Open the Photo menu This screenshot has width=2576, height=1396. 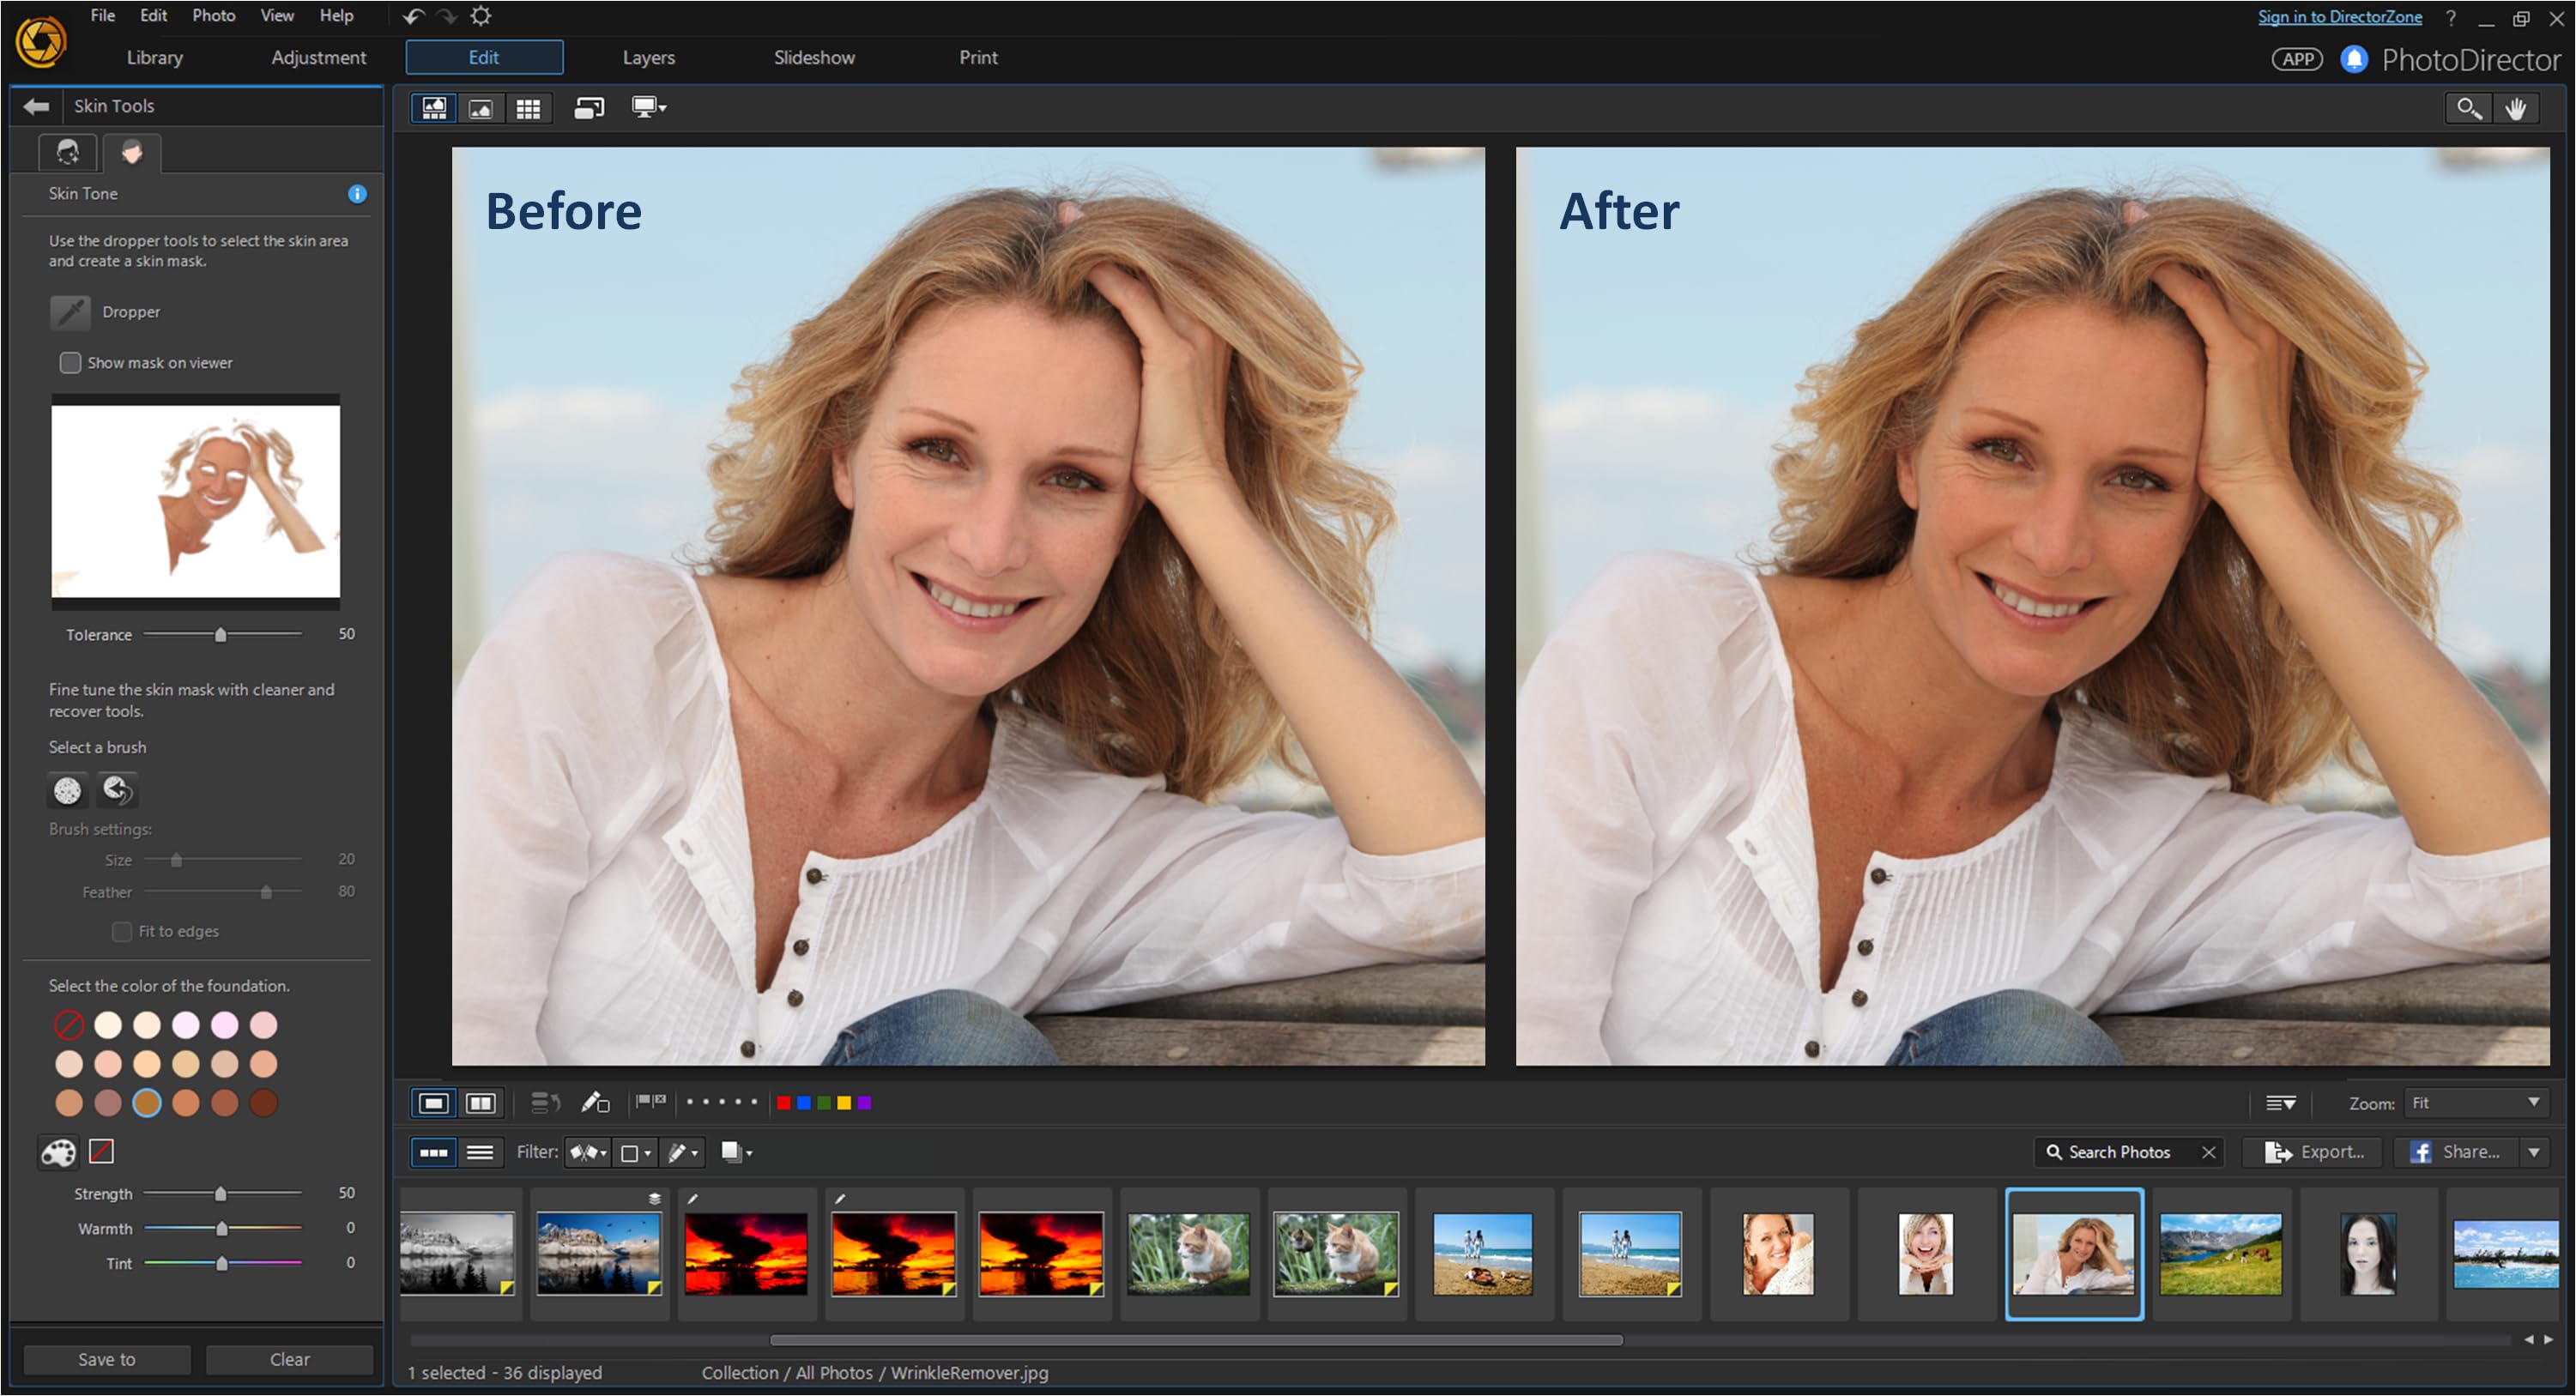point(213,16)
